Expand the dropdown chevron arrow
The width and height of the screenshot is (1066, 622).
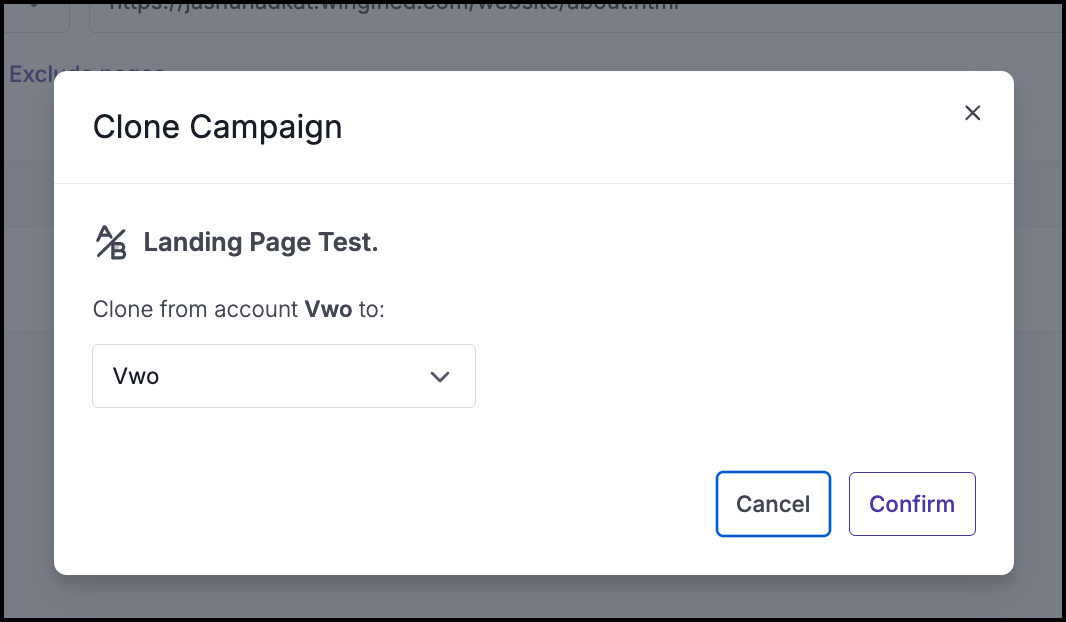tap(439, 376)
